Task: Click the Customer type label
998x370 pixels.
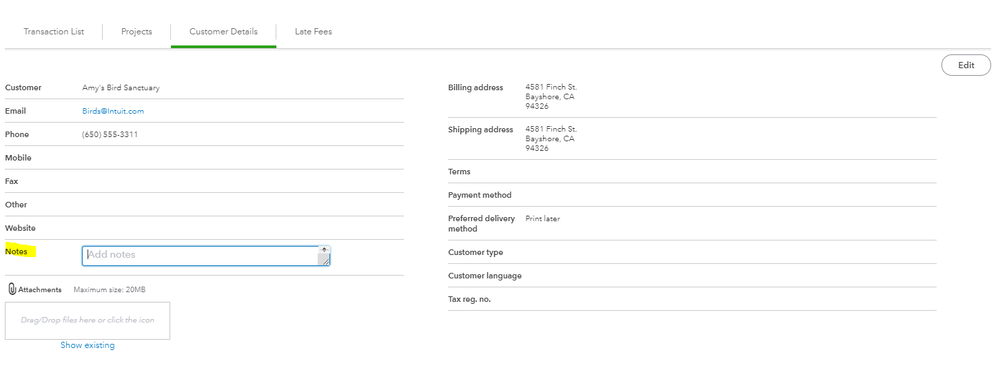Action: 475,252
